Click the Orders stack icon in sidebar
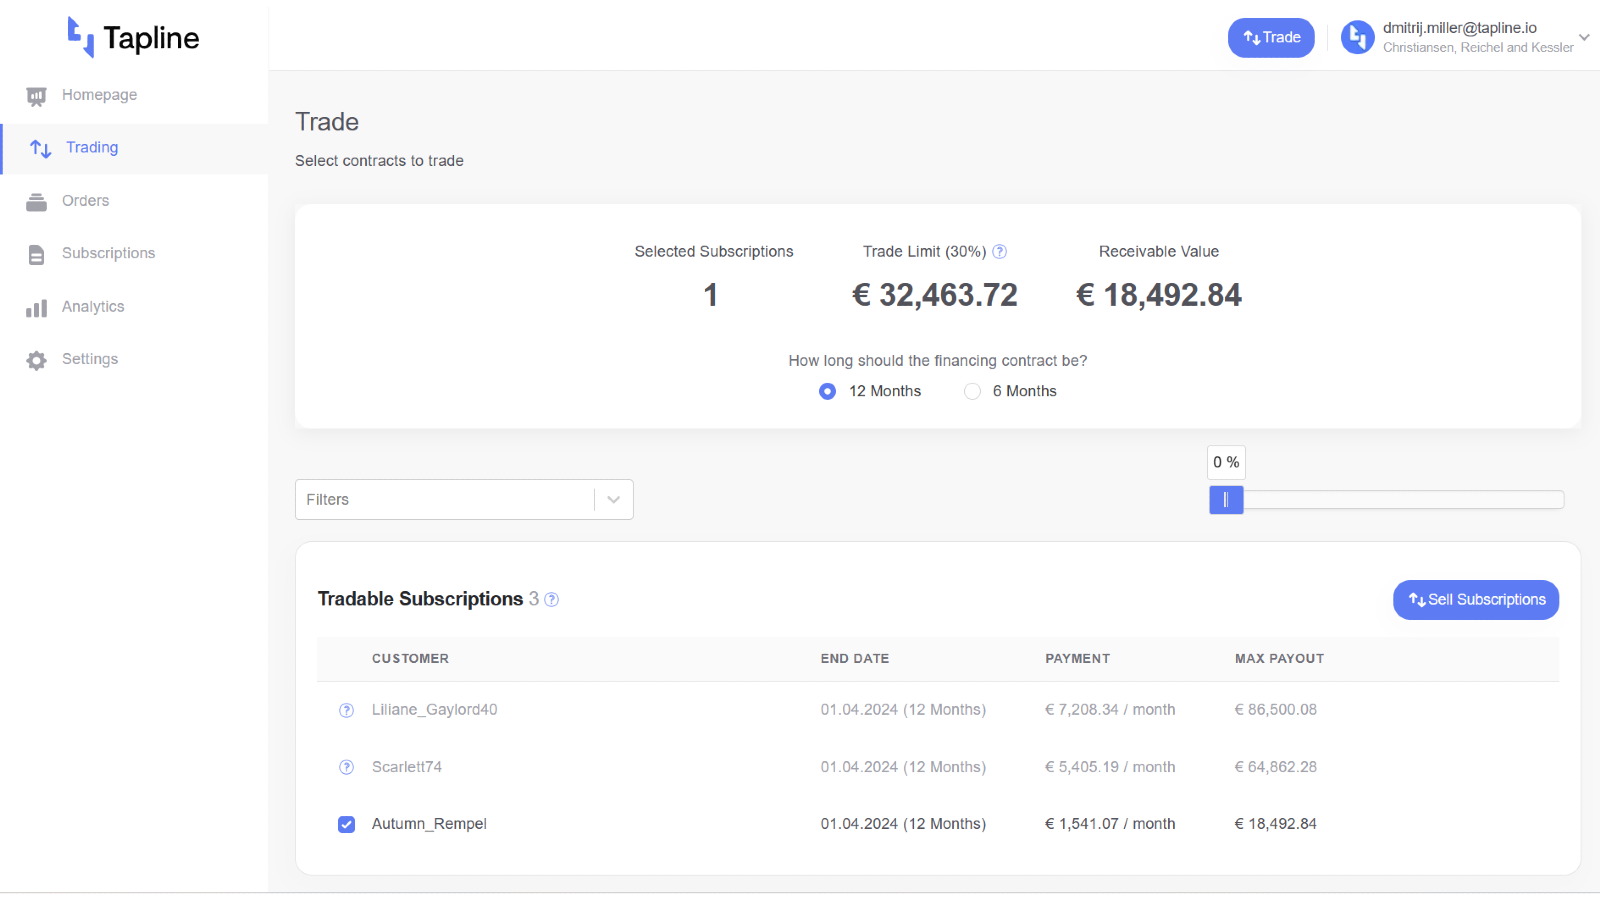1600x900 pixels. coord(37,202)
